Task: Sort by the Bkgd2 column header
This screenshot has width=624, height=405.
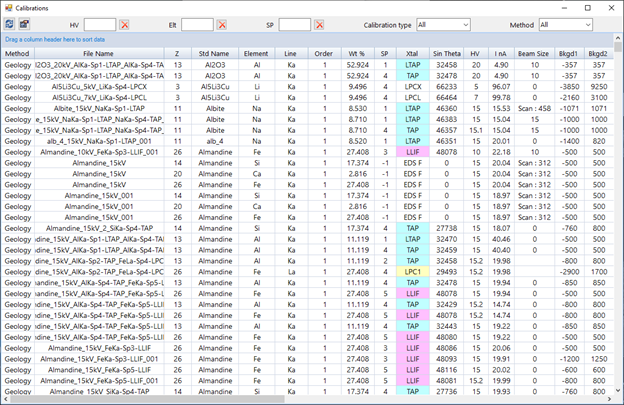Action: click(598, 53)
